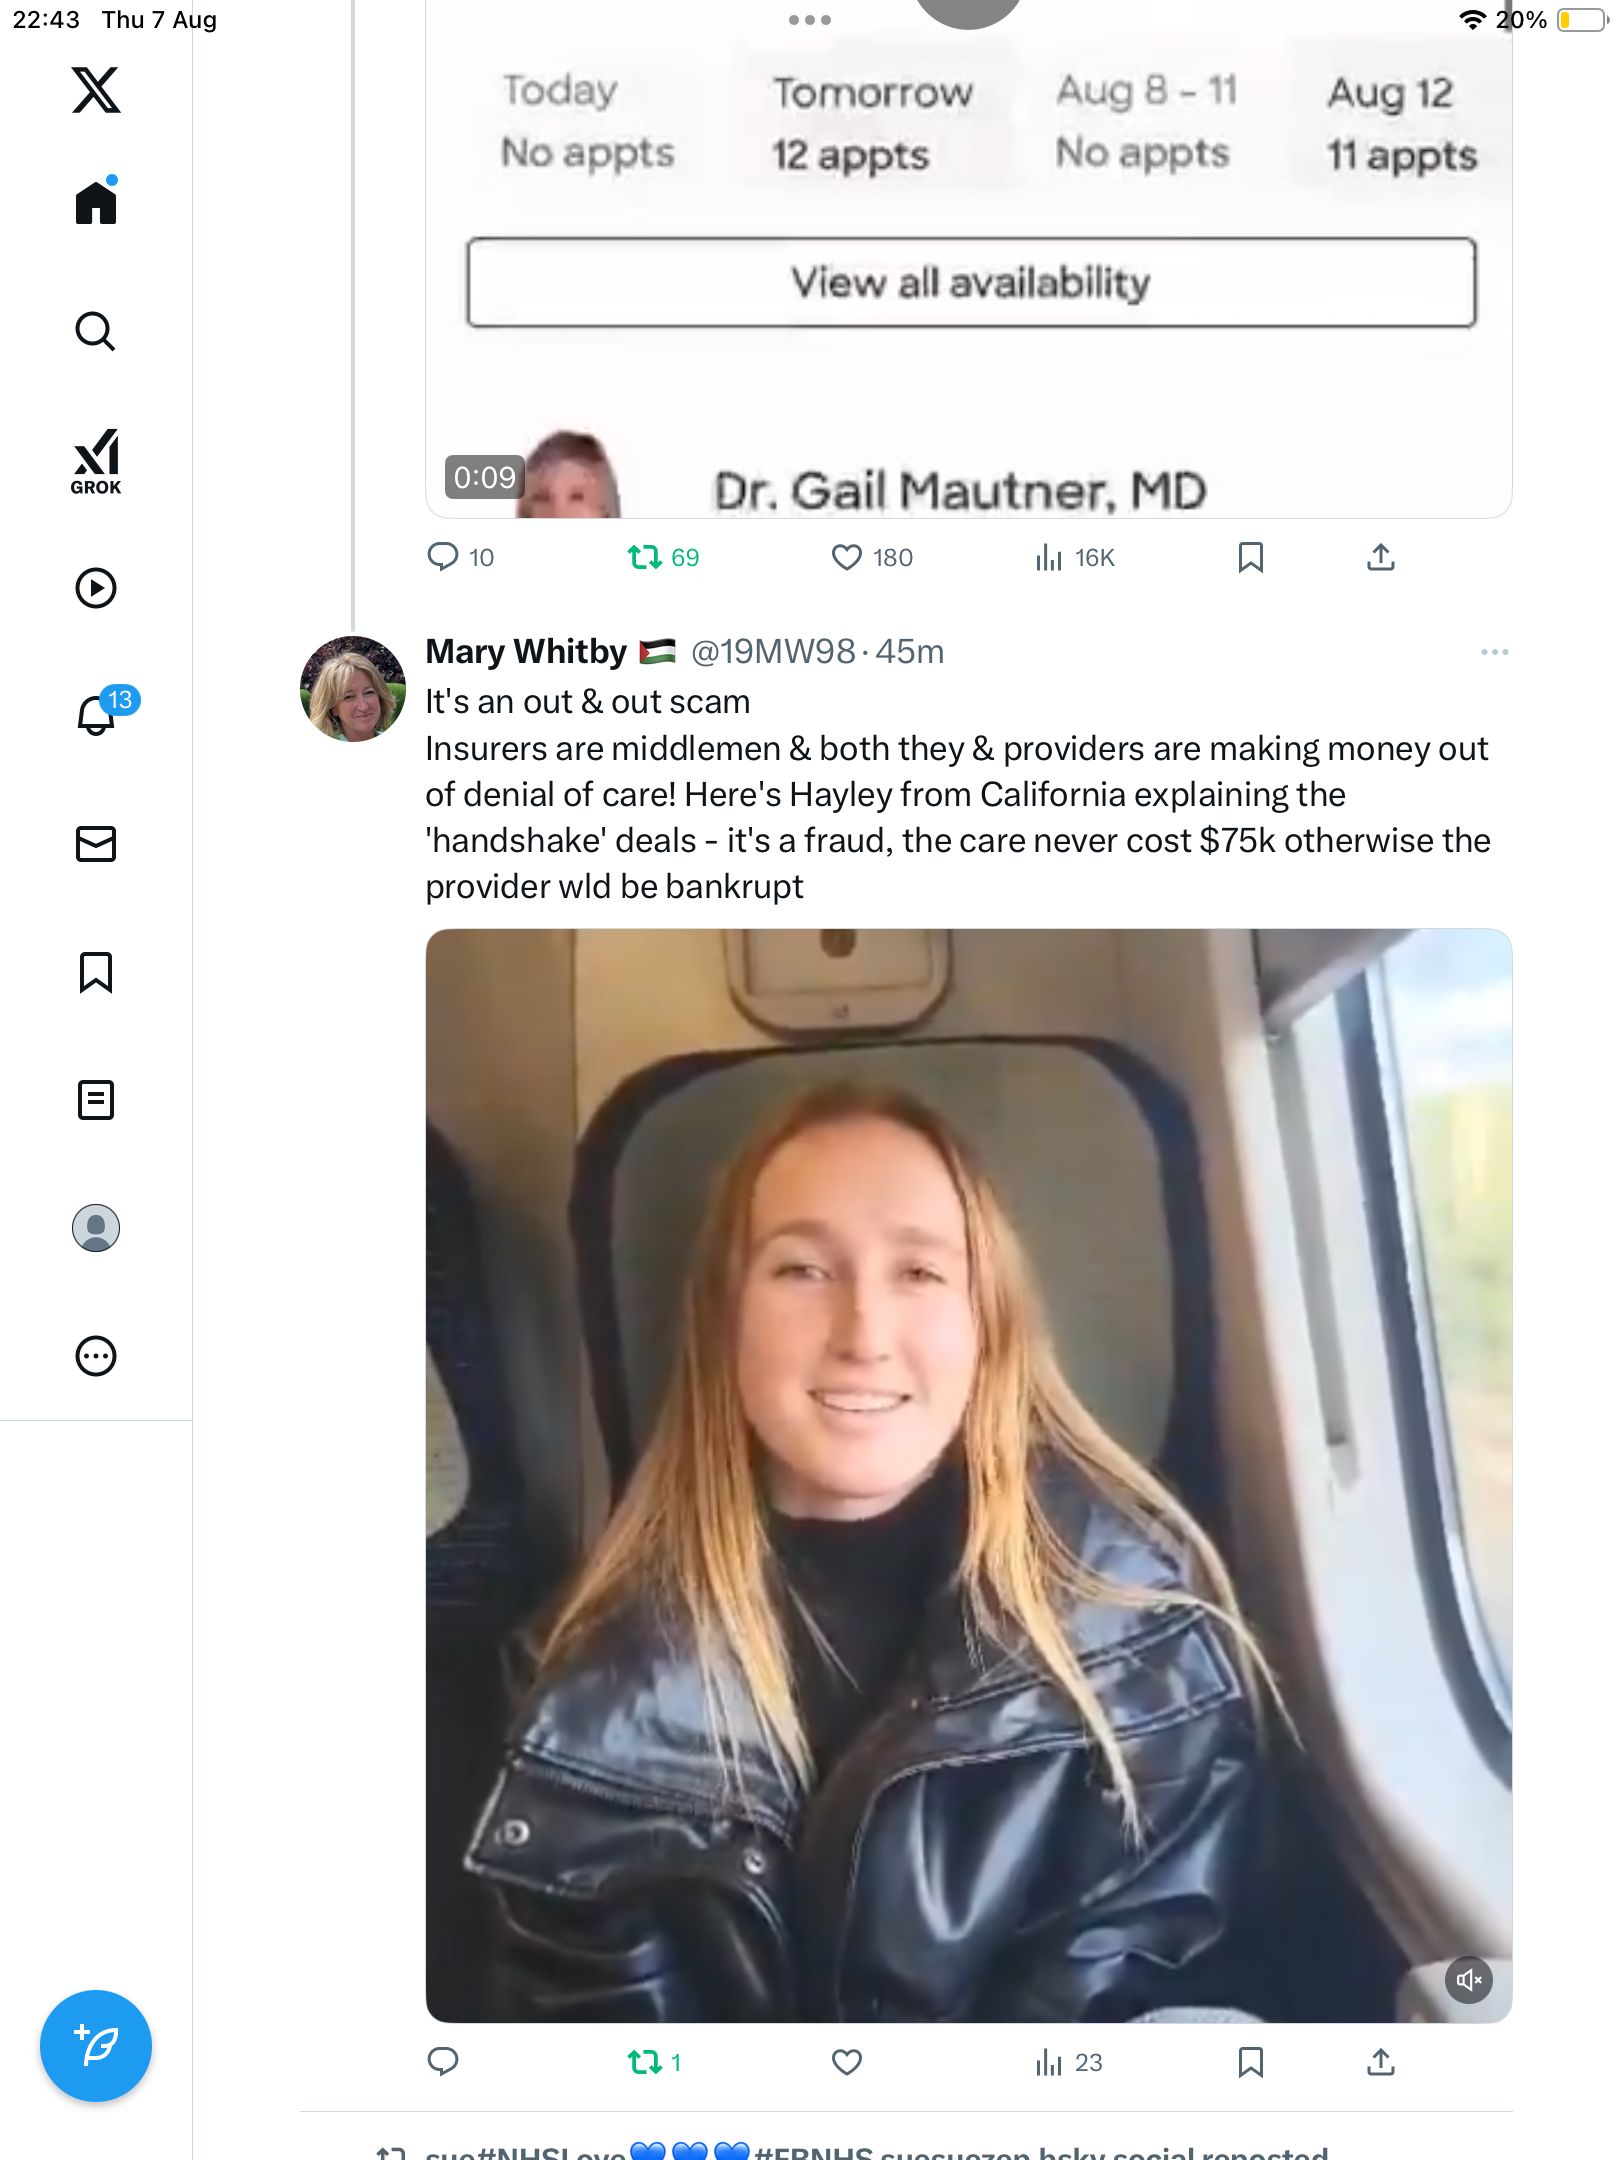Screen dimensions: 1620x2160
Task: Open share menu for Mary Whitby's post
Action: 1380,2062
